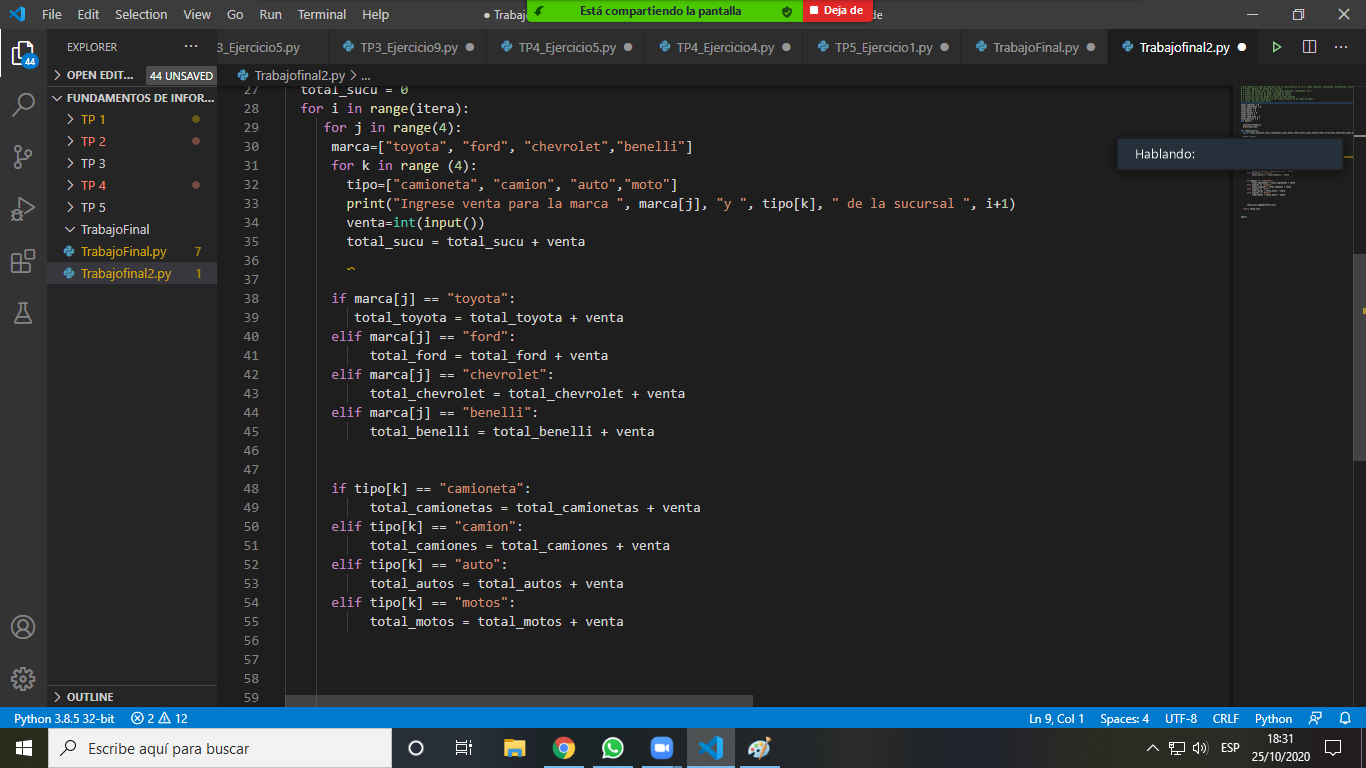Open Task View on taskbar

pos(464,748)
